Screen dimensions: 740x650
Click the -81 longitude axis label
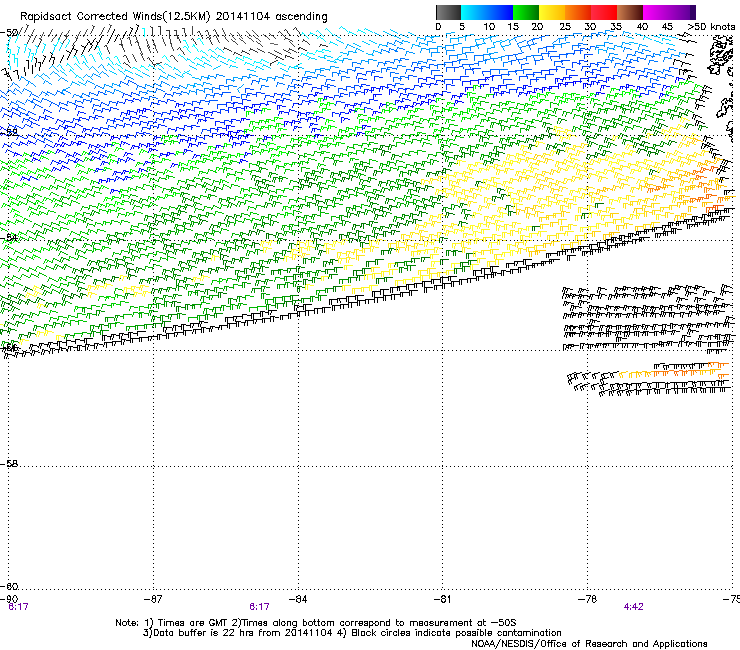[442, 599]
